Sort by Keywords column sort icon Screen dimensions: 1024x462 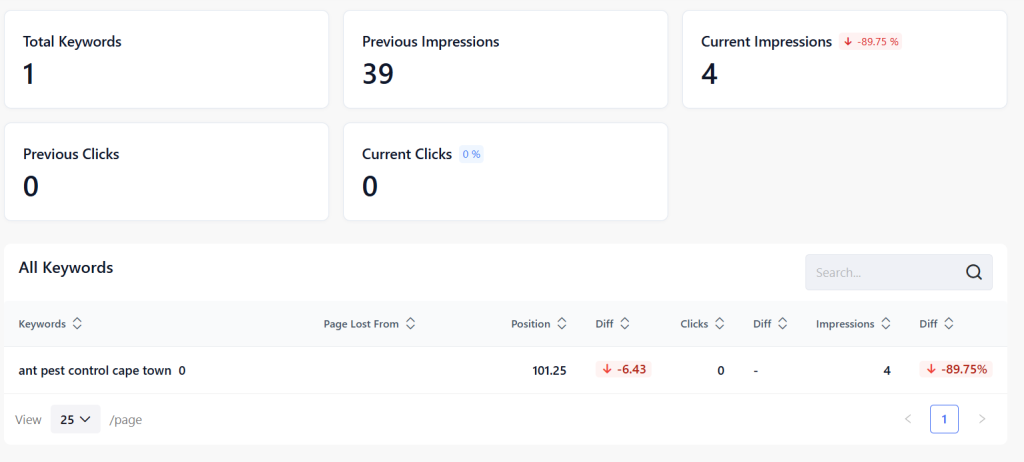click(x=77, y=324)
